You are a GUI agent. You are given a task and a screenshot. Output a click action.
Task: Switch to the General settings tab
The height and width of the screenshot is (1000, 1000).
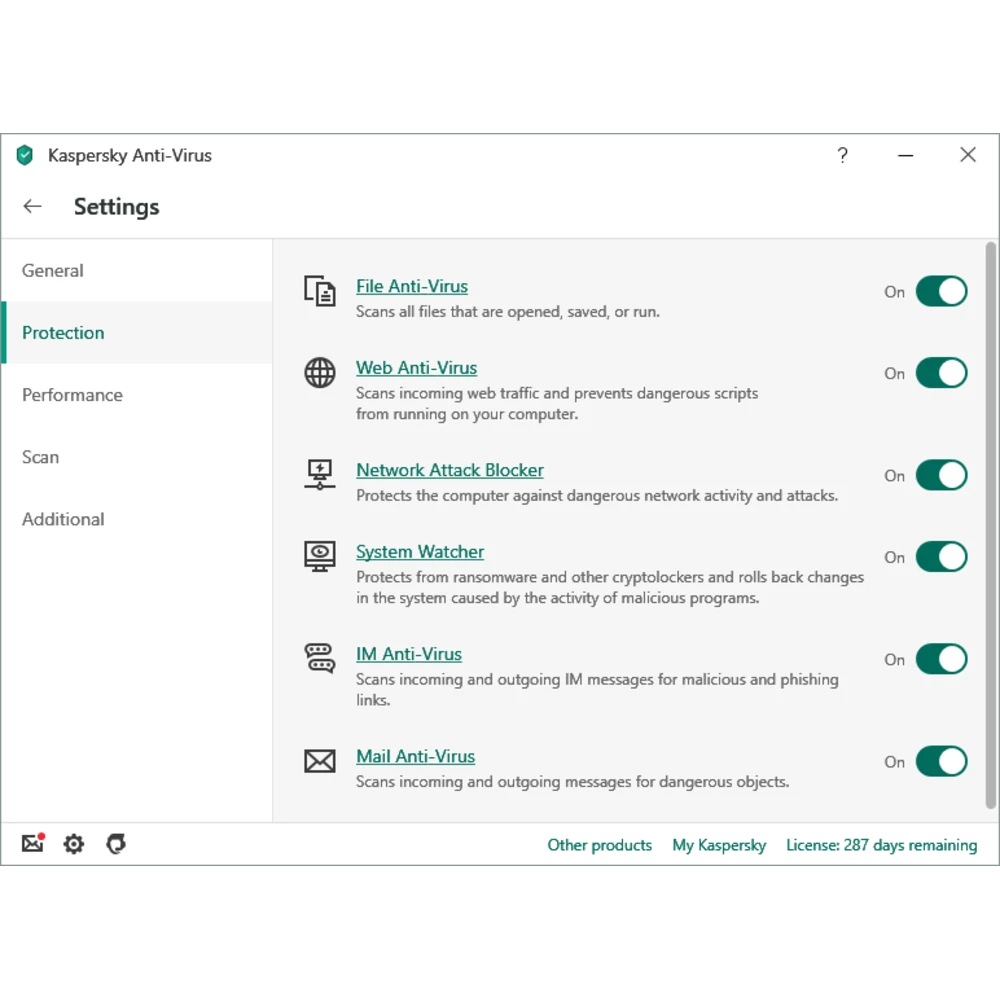[53, 271]
